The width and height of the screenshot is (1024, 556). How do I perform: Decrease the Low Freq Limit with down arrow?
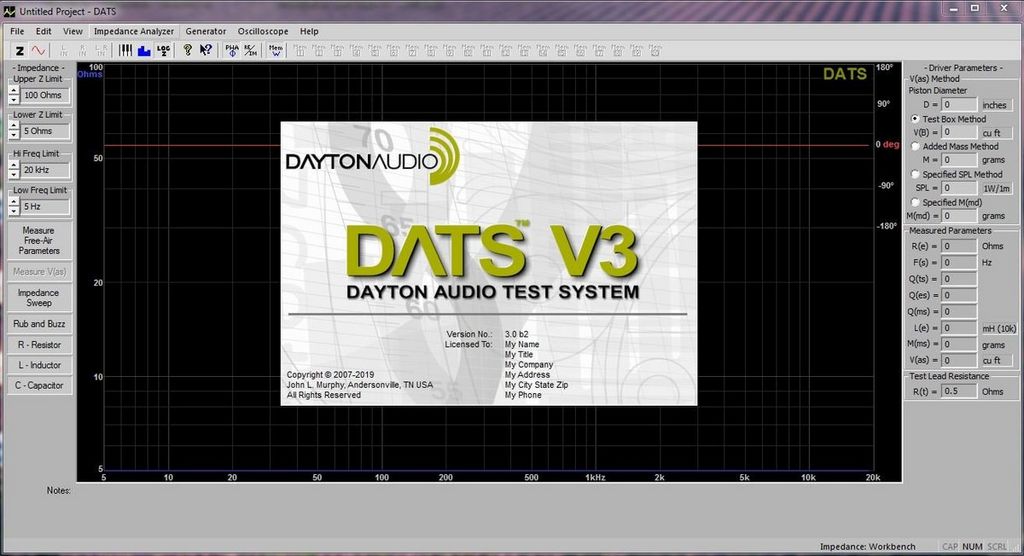point(14,210)
